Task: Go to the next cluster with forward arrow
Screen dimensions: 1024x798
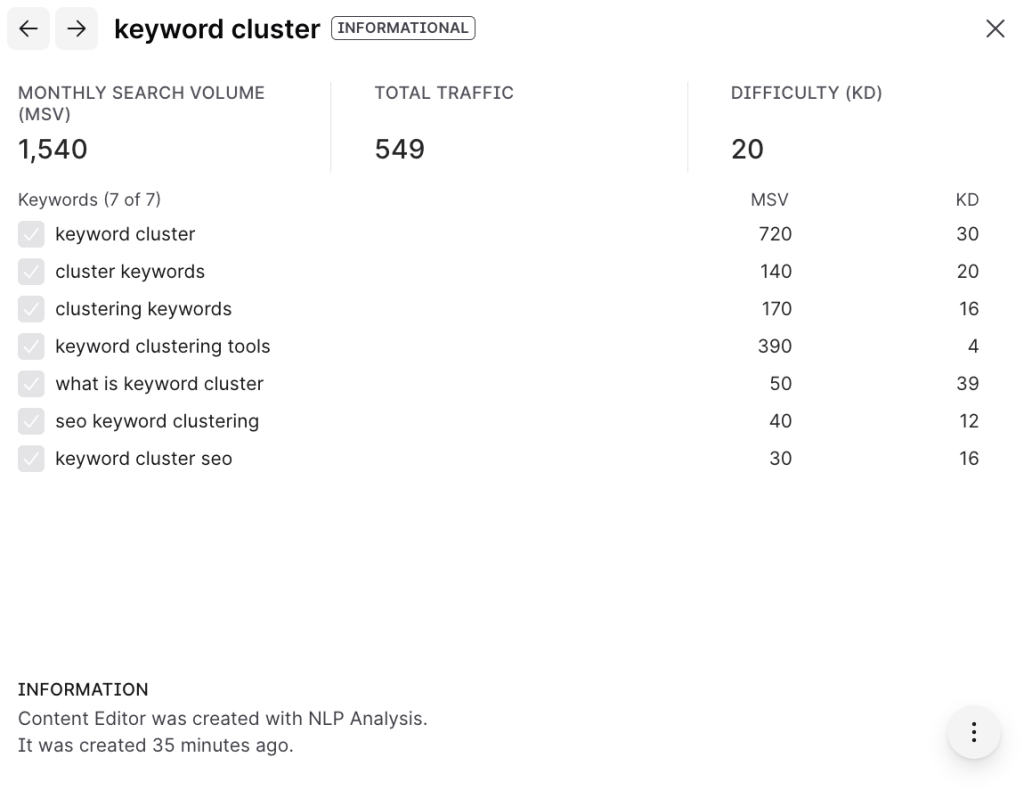Action: click(77, 29)
